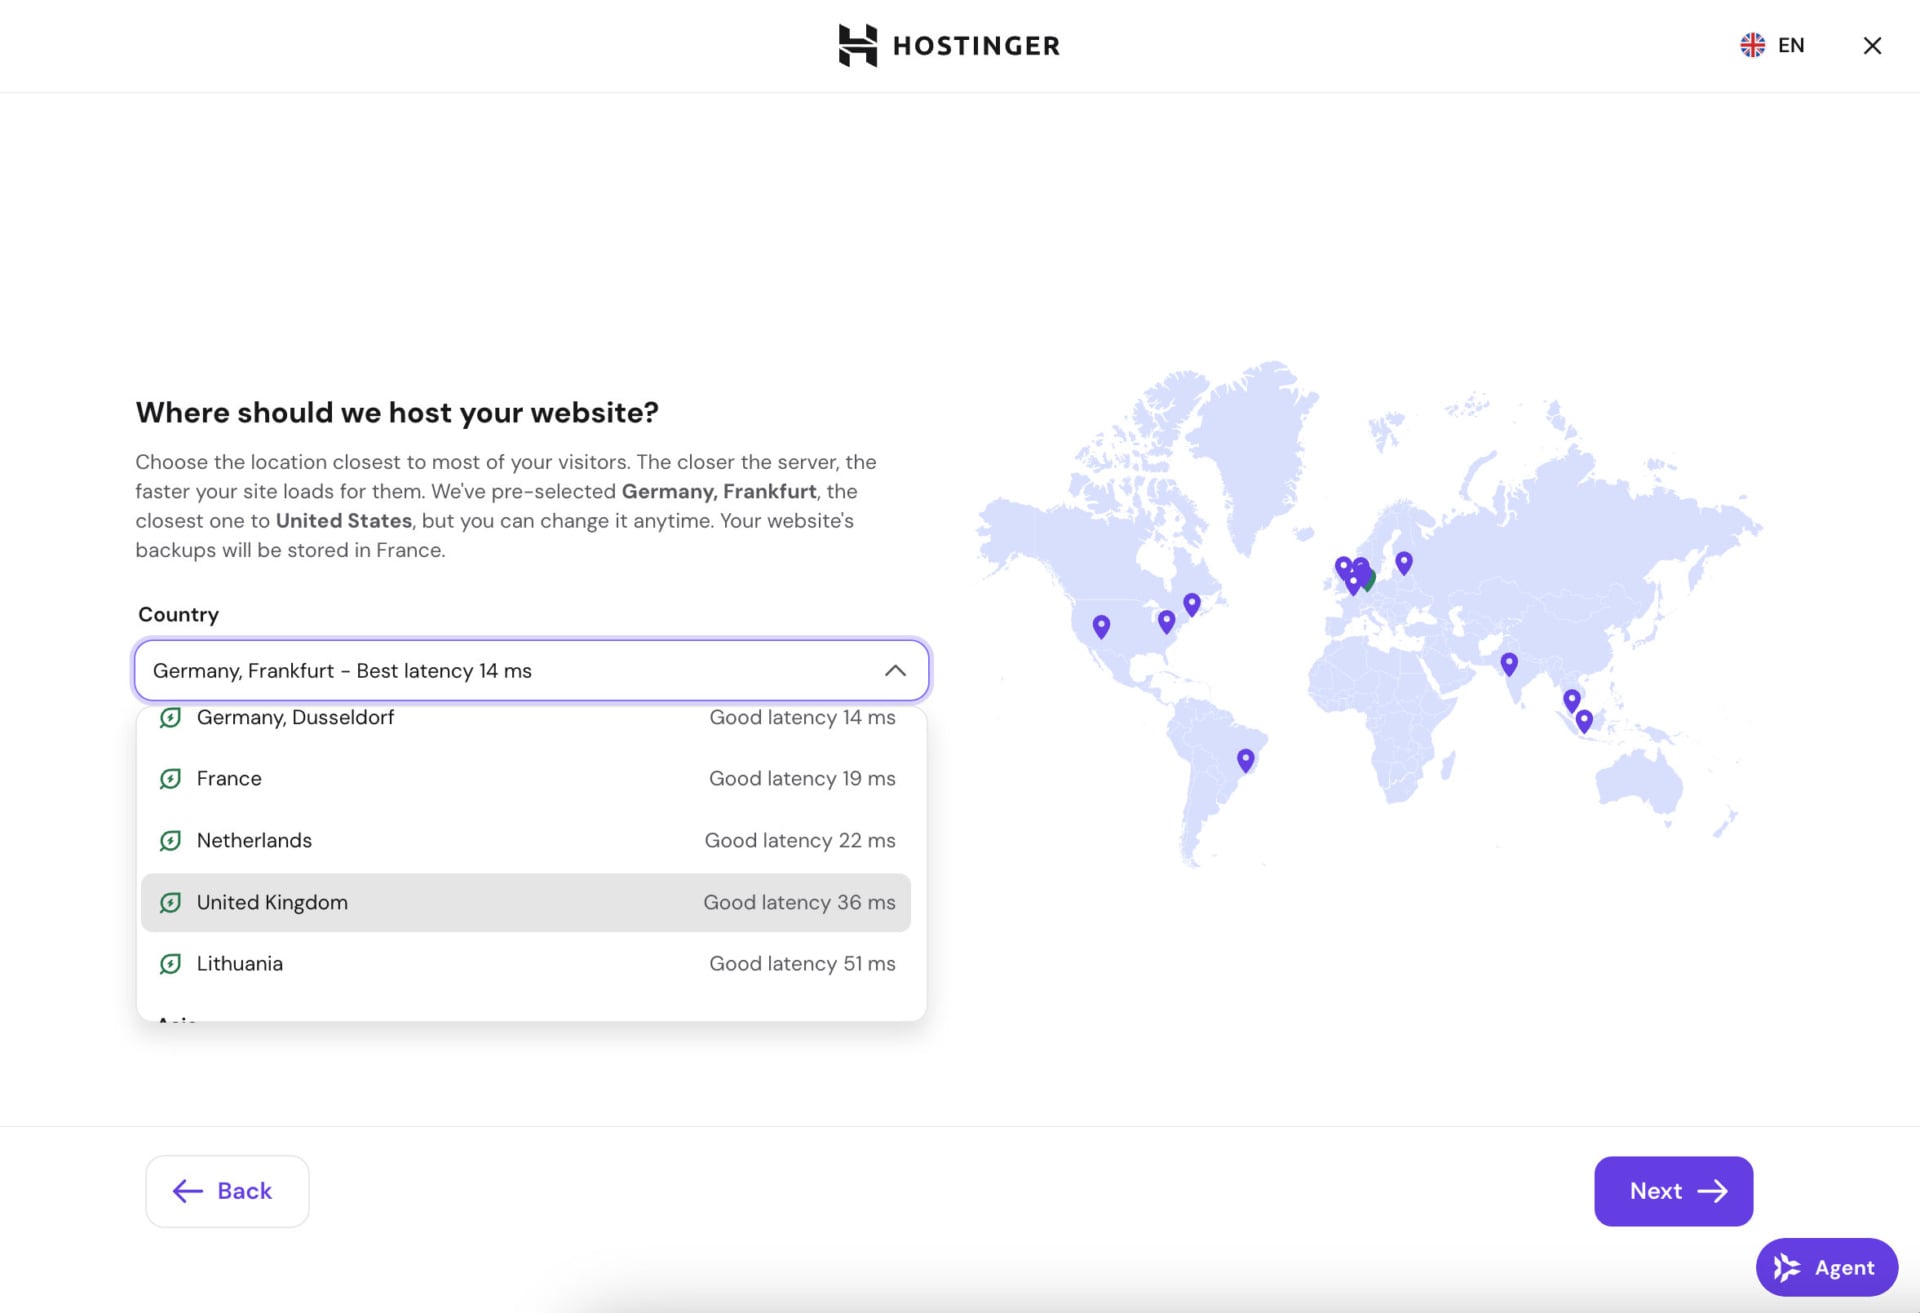The width and height of the screenshot is (1920, 1313).
Task: Click 'Good latency 22 ms' text
Action: point(800,841)
